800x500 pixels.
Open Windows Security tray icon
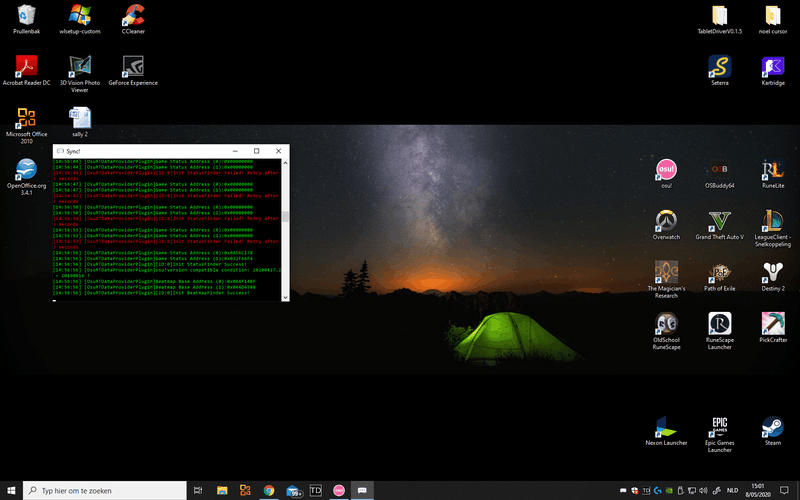[x=635, y=490]
